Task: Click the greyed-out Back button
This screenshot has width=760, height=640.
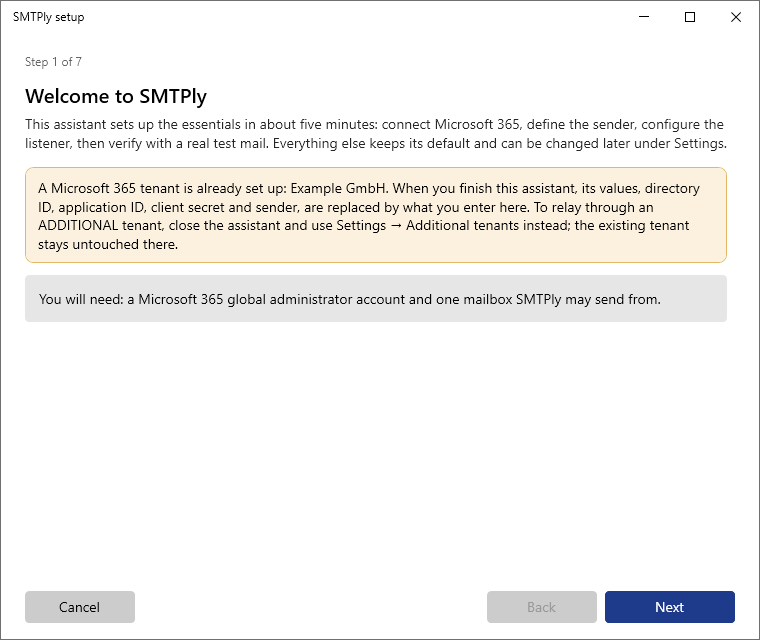Action: tap(541, 607)
